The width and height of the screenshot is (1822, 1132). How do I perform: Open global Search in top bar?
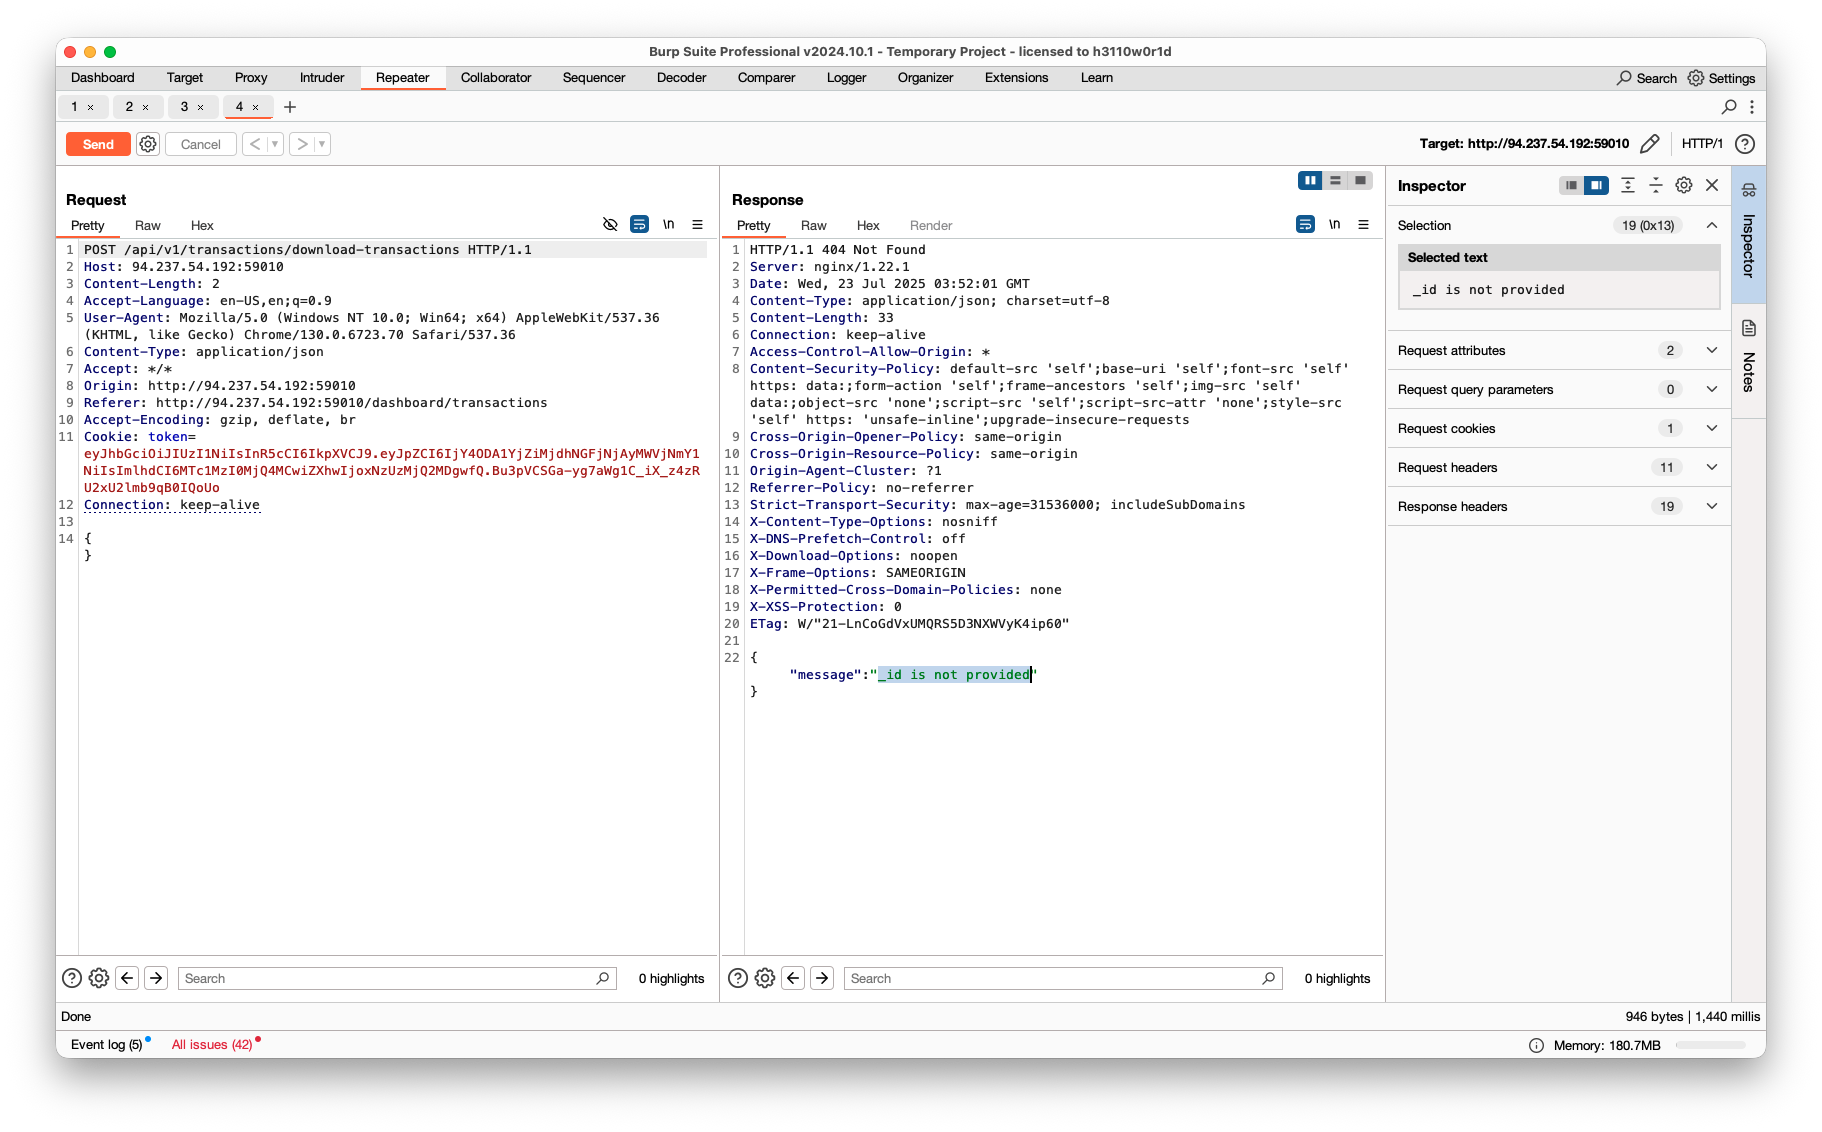(1647, 78)
